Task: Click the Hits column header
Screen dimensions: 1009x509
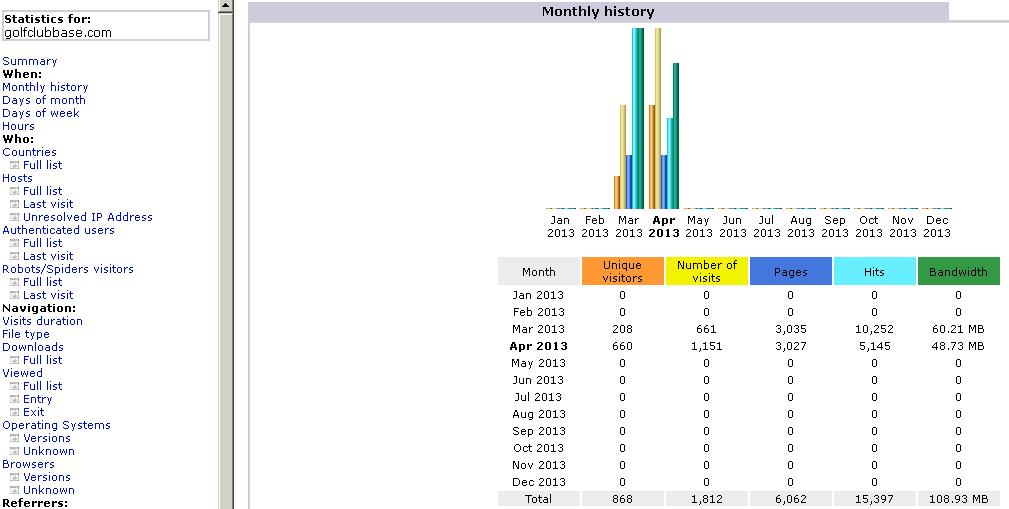Action: (875, 271)
